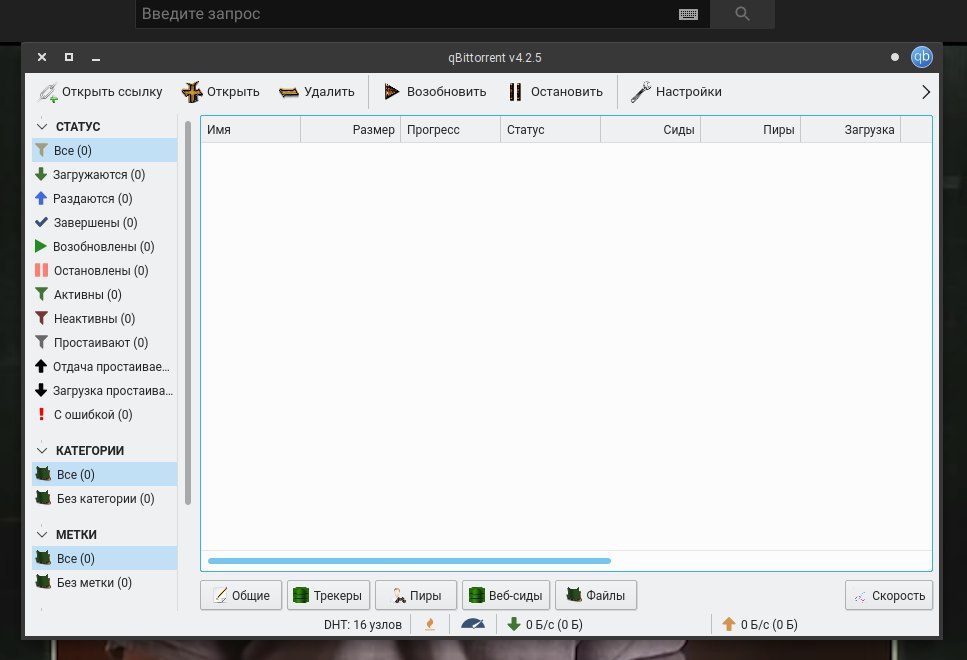This screenshot has width=967, height=660.
Task: Select the Раздаются (0) filter
Action: pyautogui.click(x=104, y=199)
